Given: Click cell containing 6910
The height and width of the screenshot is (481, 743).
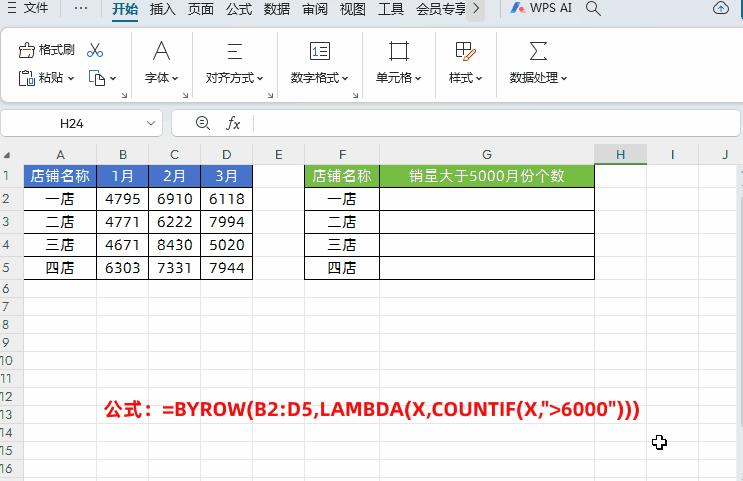Looking at the screenshot, I should click(174, 199).
